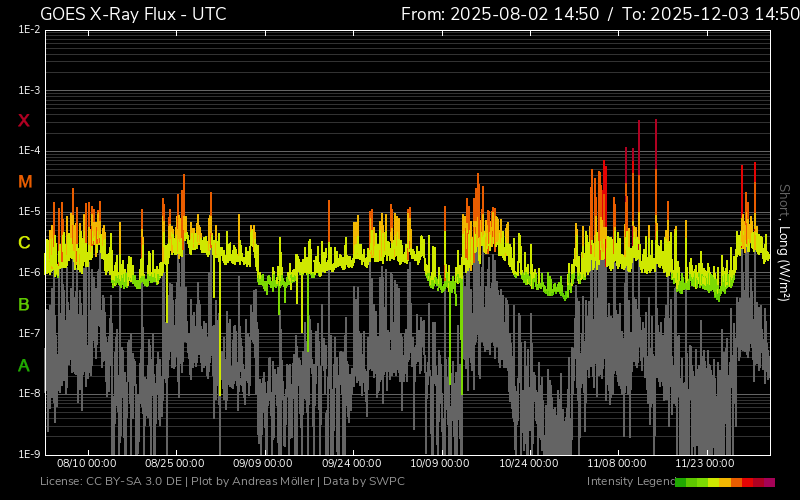
Task: Click the orange M flare class label
Action: tap(25, 182)
